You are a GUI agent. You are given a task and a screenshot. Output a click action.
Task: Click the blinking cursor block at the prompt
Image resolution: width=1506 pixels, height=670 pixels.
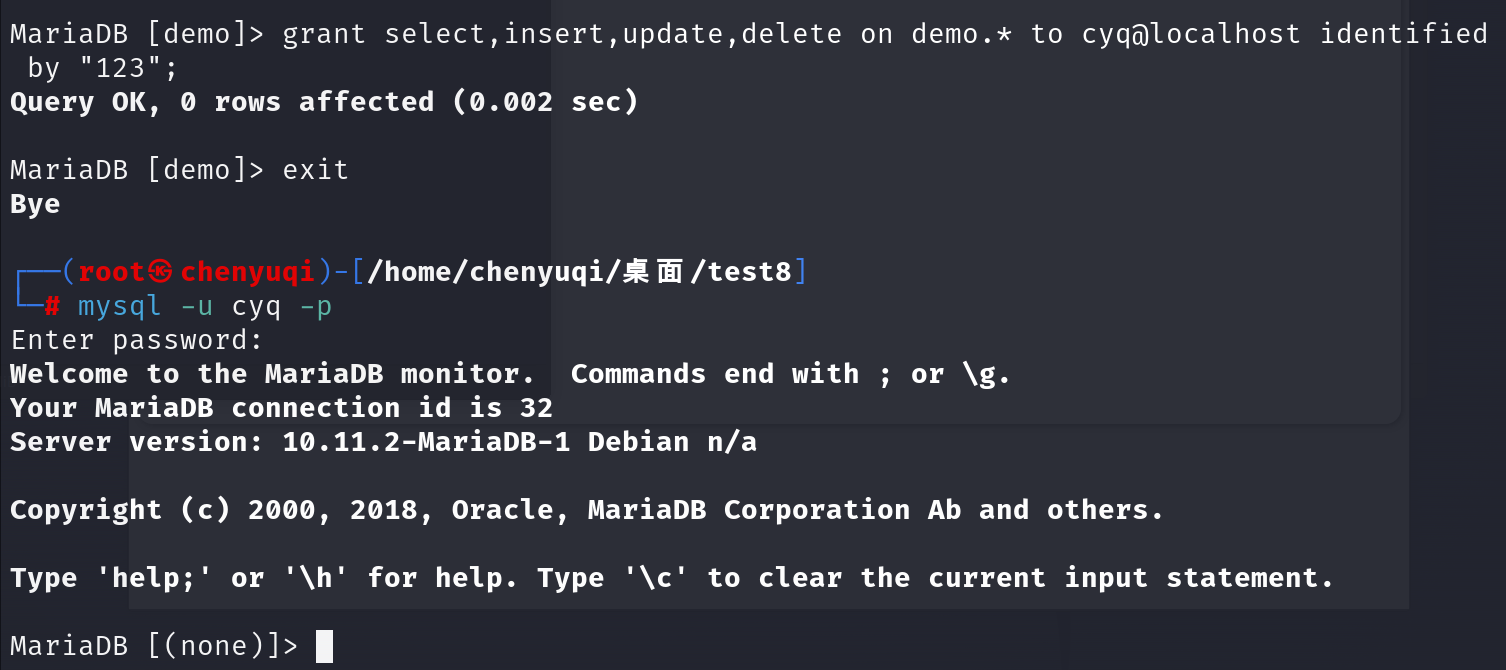pyautogui.click(x=324, y=646)
